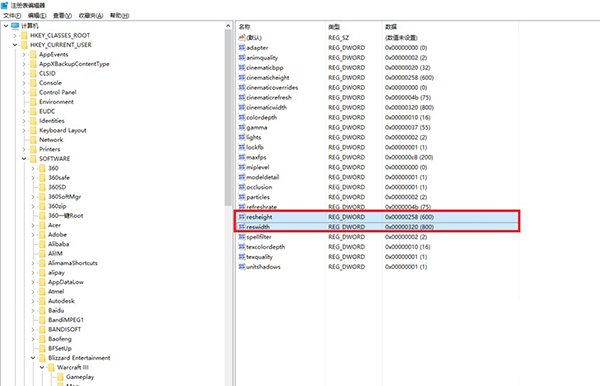The image size is (600, 386).
Task: Expand the HKEY_CLASSES_ROOT branch
Action: coord(15,35)
